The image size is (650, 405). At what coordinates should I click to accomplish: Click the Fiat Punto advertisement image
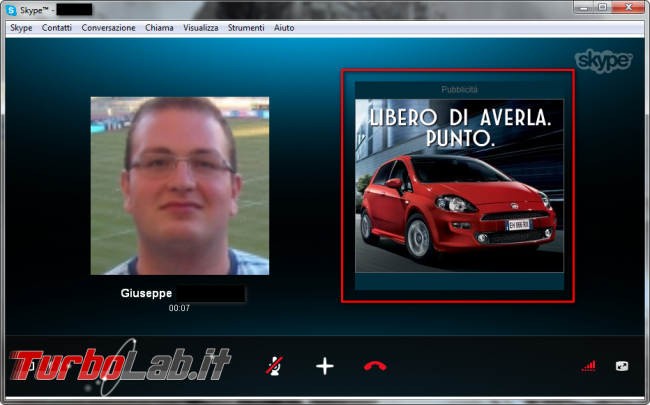tap(459, 186)
